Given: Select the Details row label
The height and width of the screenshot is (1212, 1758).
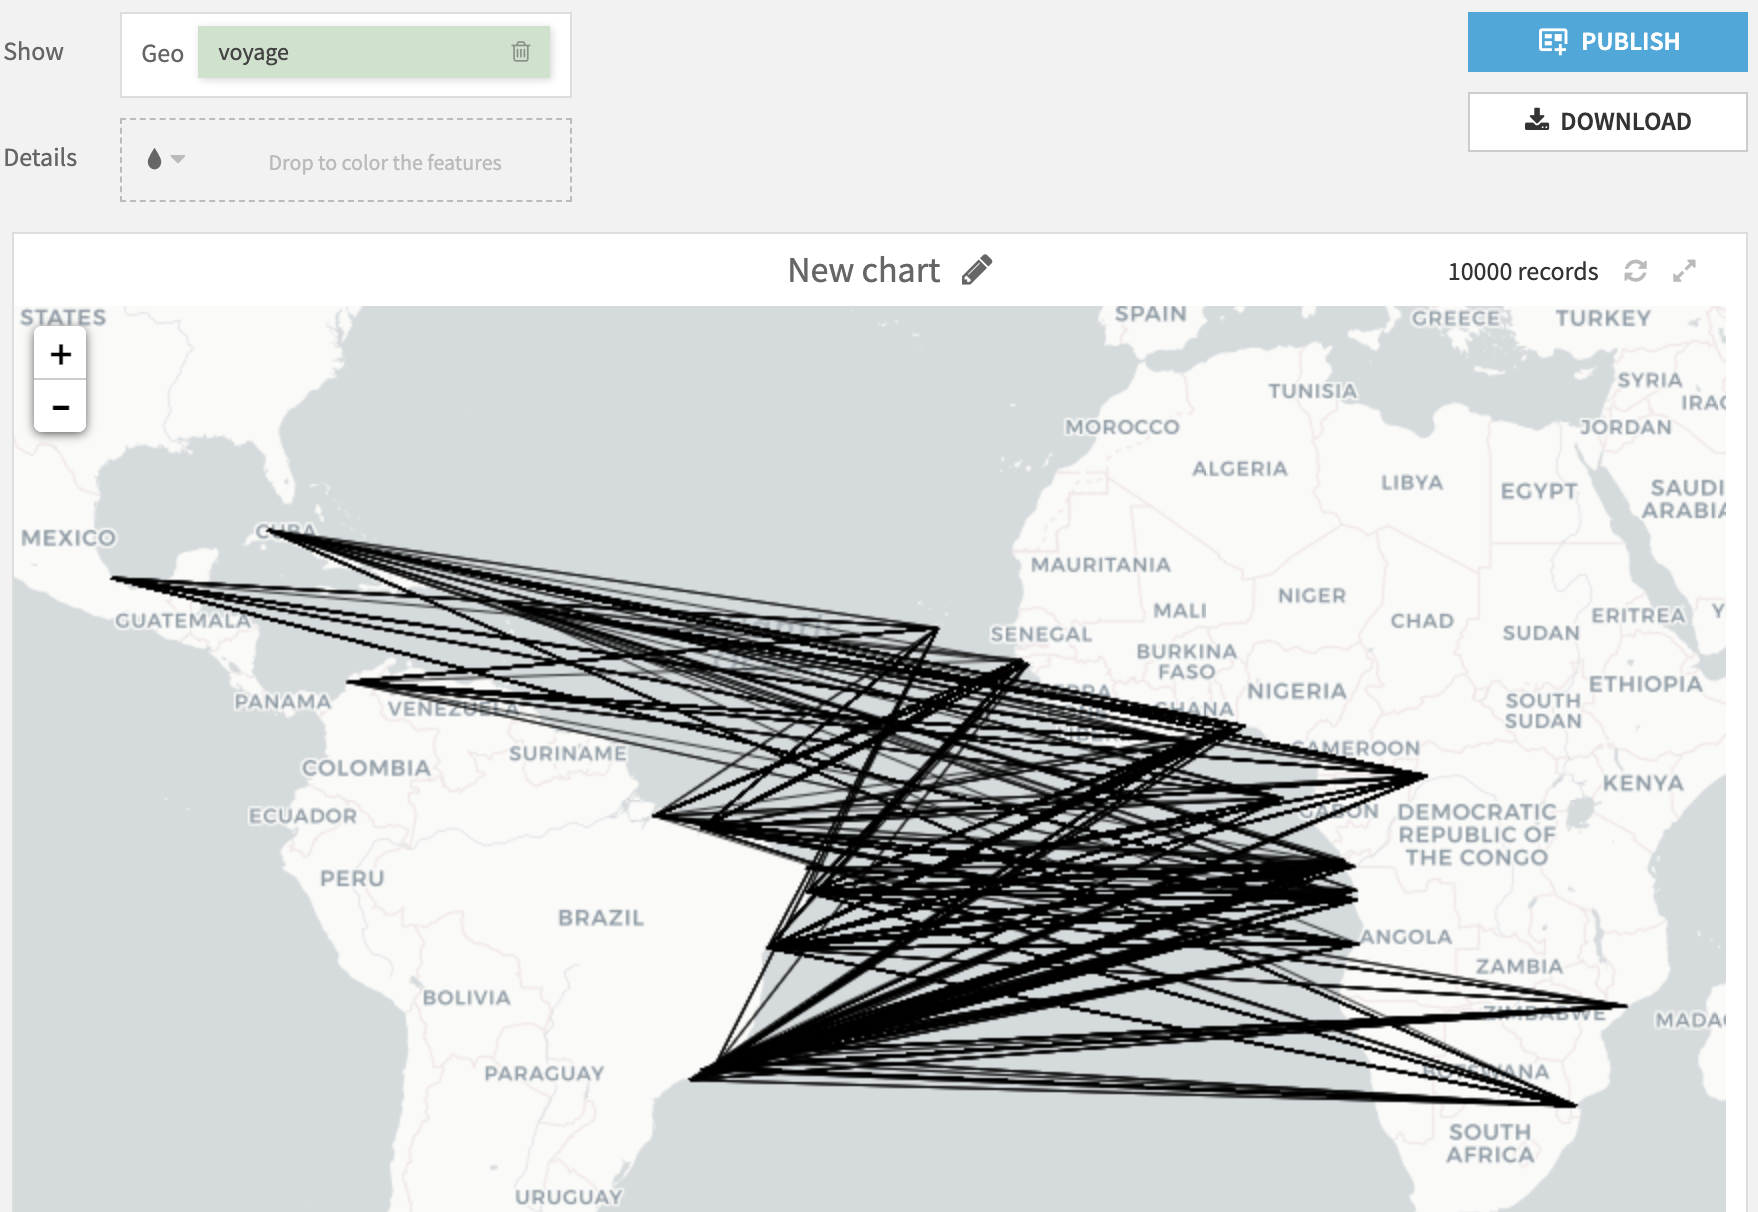Looking at the screenshot, I should 41,157.
